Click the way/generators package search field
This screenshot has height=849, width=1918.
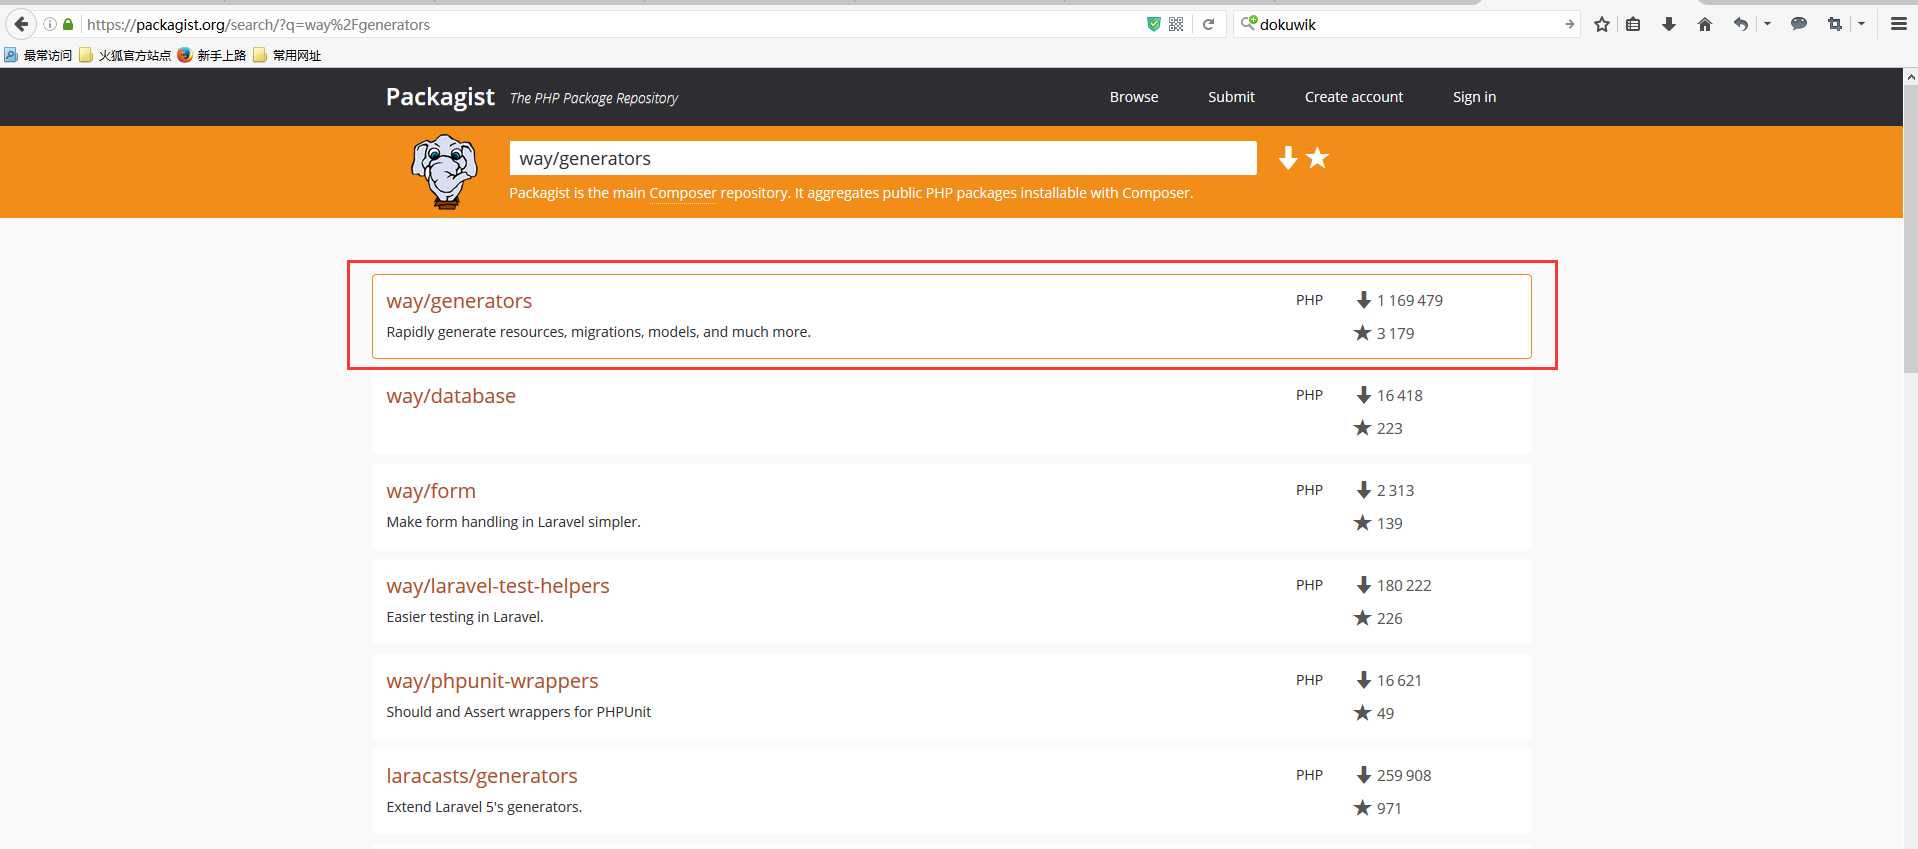click(883, 158)
